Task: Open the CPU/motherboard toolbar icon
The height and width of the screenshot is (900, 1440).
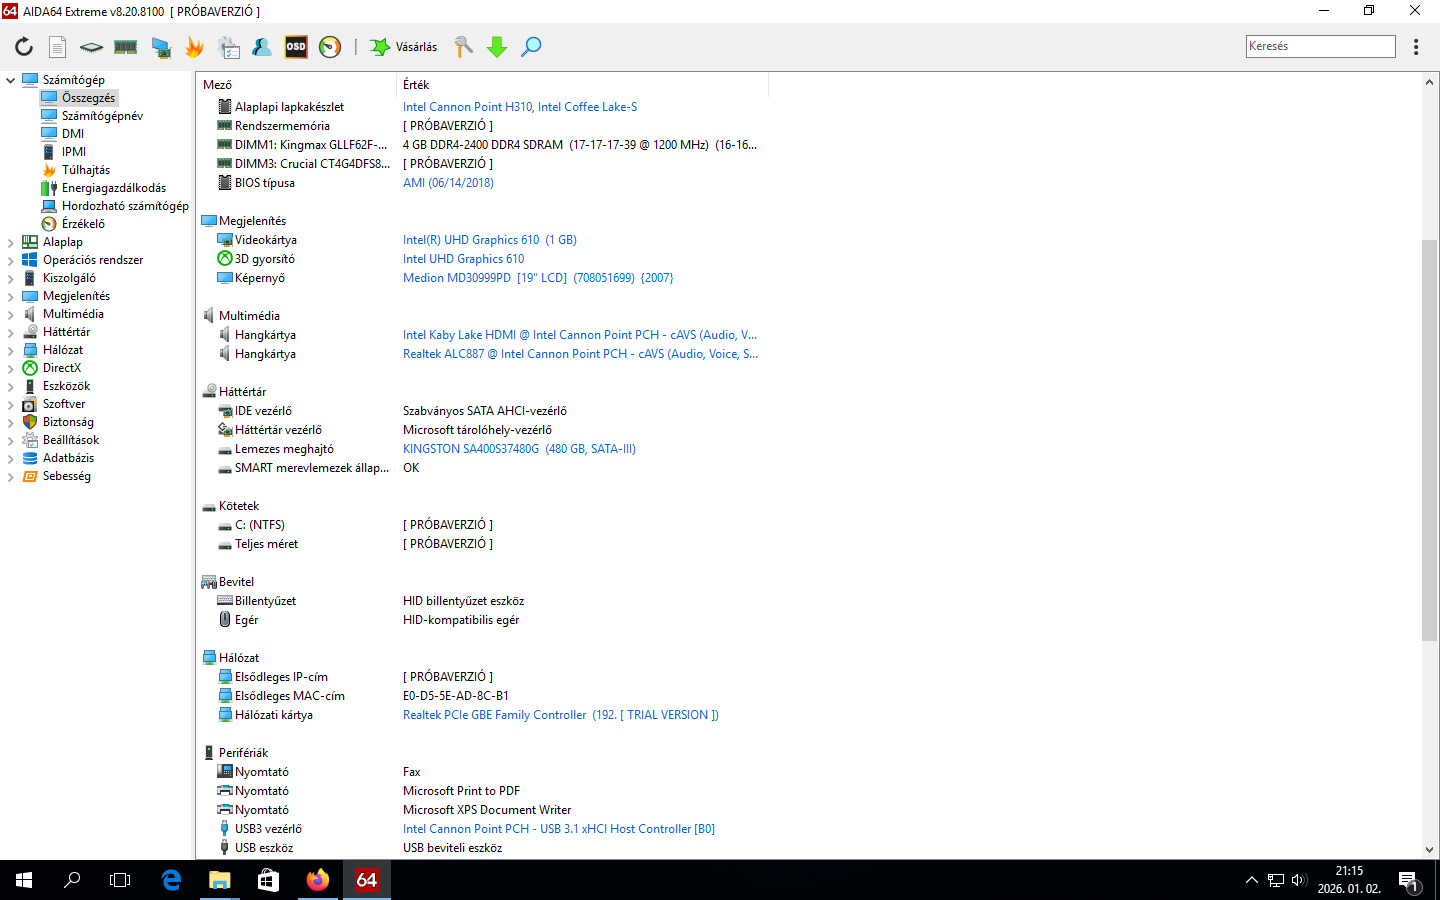Action: coord(91,46)
